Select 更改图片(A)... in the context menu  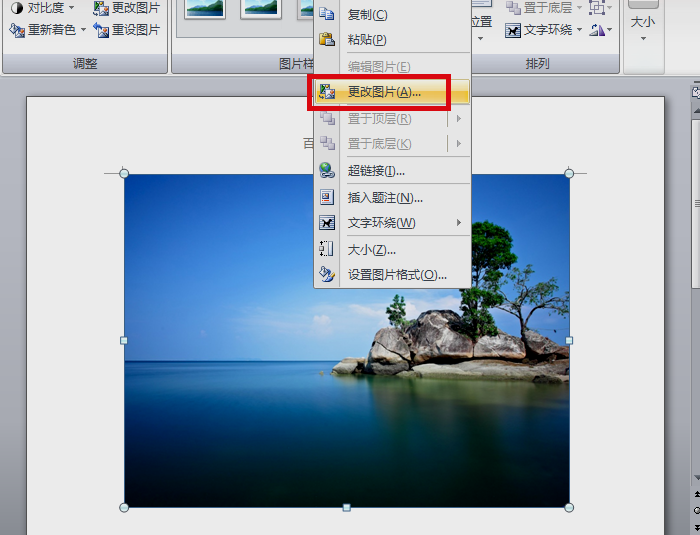pyautogui.click(x=392, y=92)
